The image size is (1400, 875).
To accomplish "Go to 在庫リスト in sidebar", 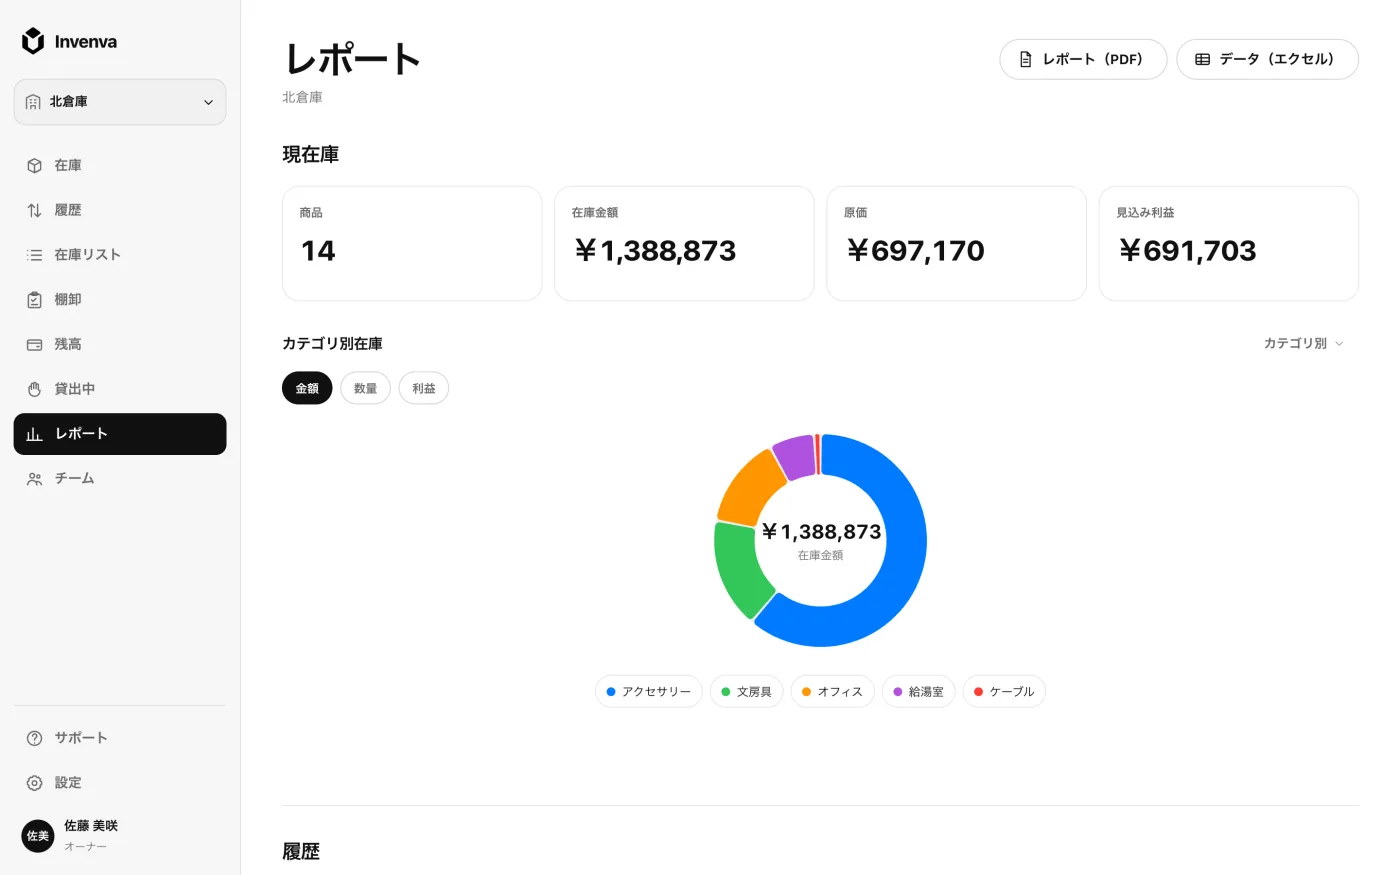I will (120, 255).
